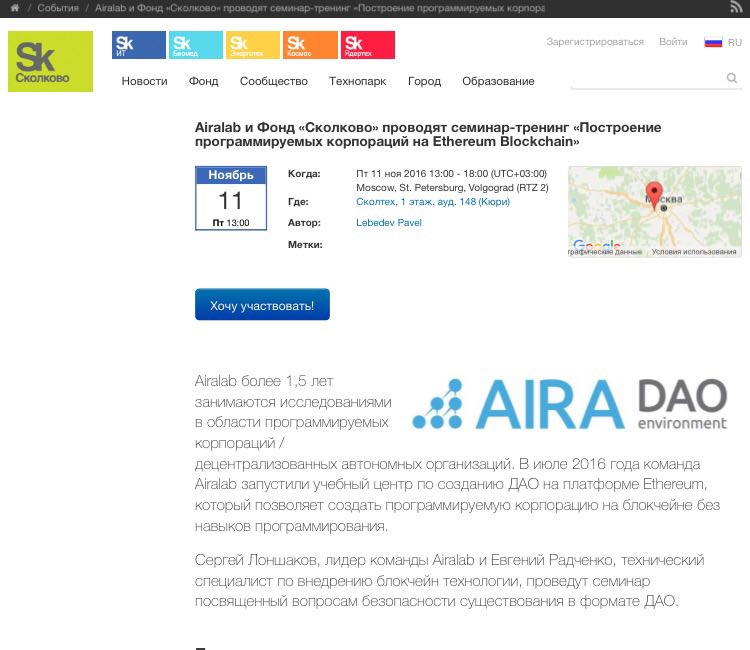This screenshot has height=650, width=750.
Task: Open the Образование menu
Action: coord(498,81)
